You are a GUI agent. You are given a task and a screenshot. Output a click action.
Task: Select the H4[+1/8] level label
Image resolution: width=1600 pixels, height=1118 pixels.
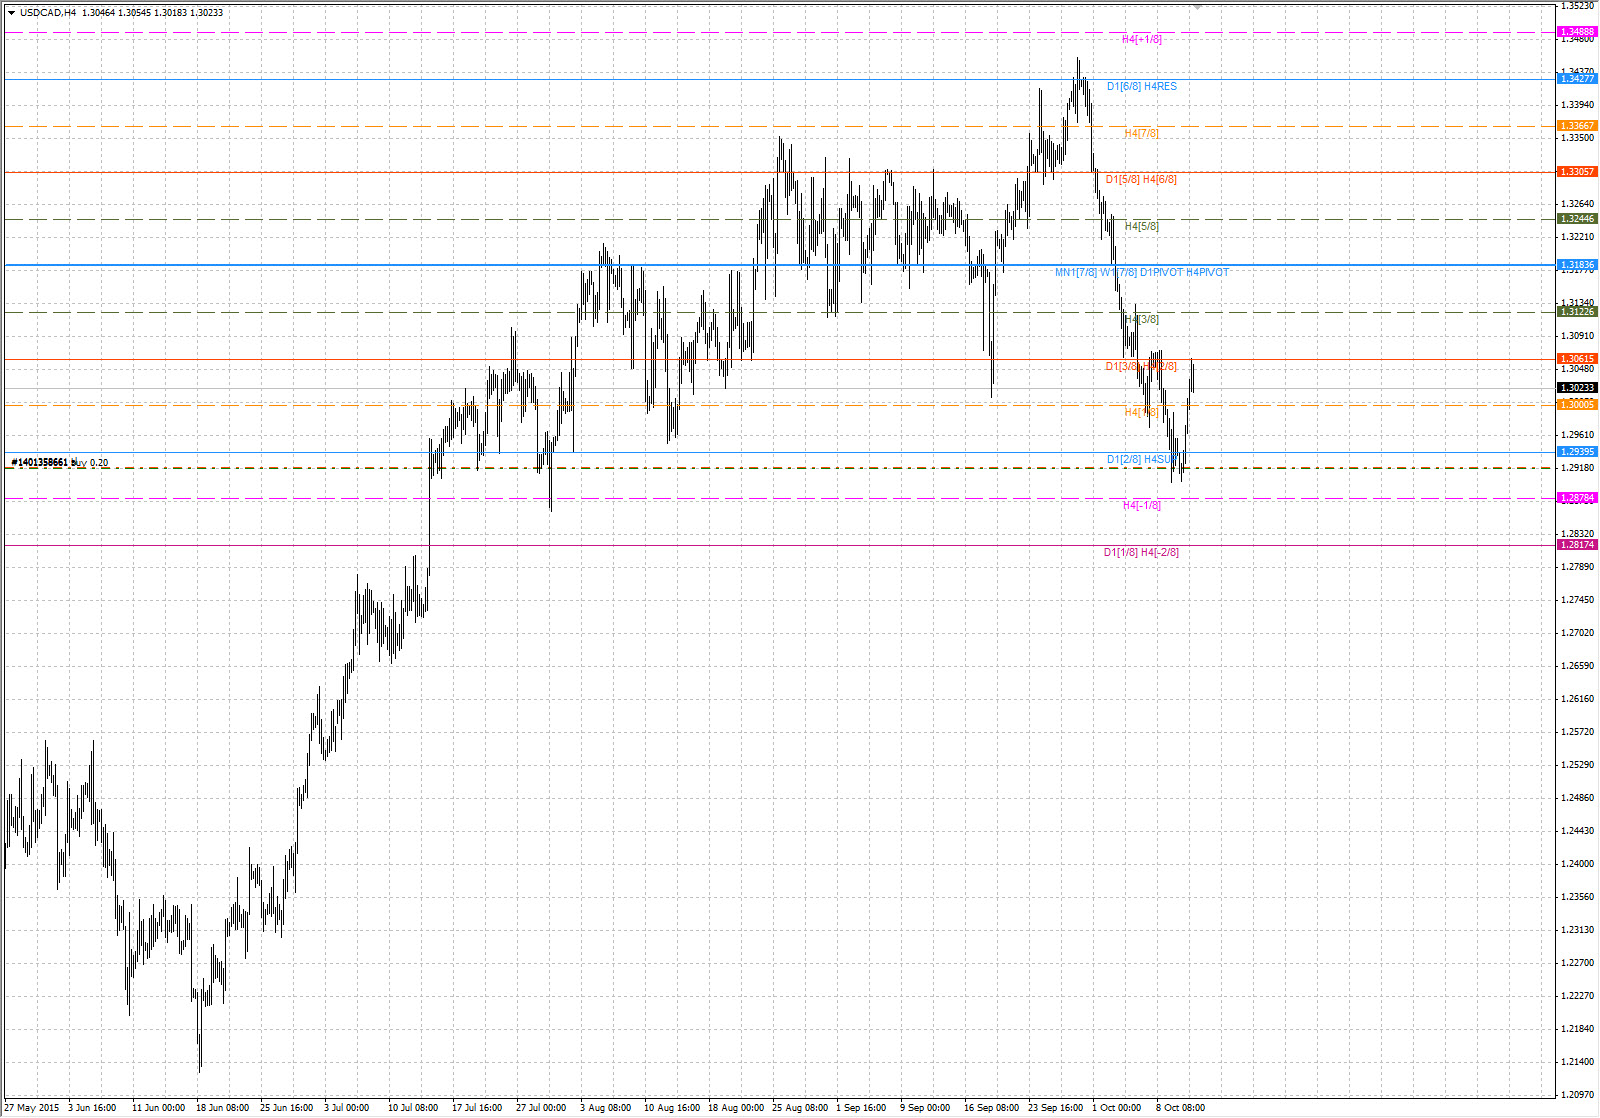point(1141,40)
